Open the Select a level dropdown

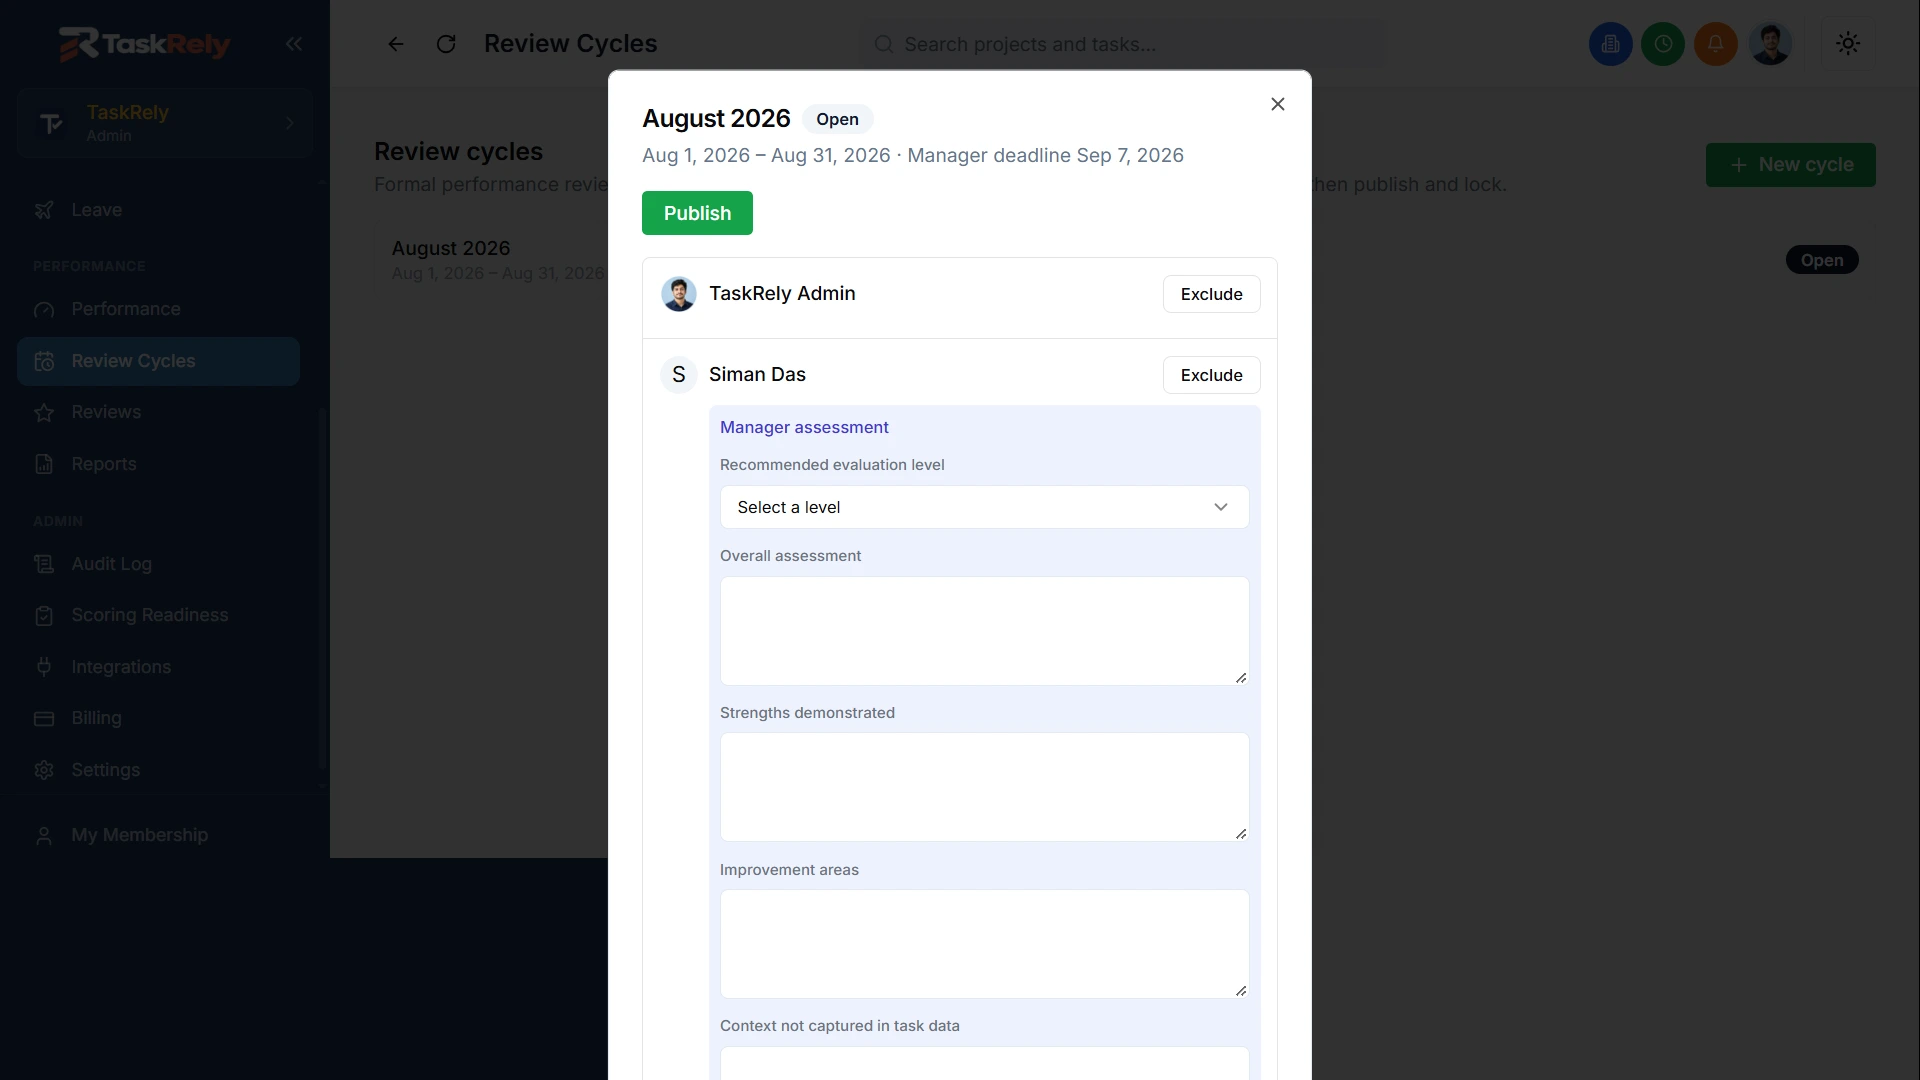tap(984, 507)
